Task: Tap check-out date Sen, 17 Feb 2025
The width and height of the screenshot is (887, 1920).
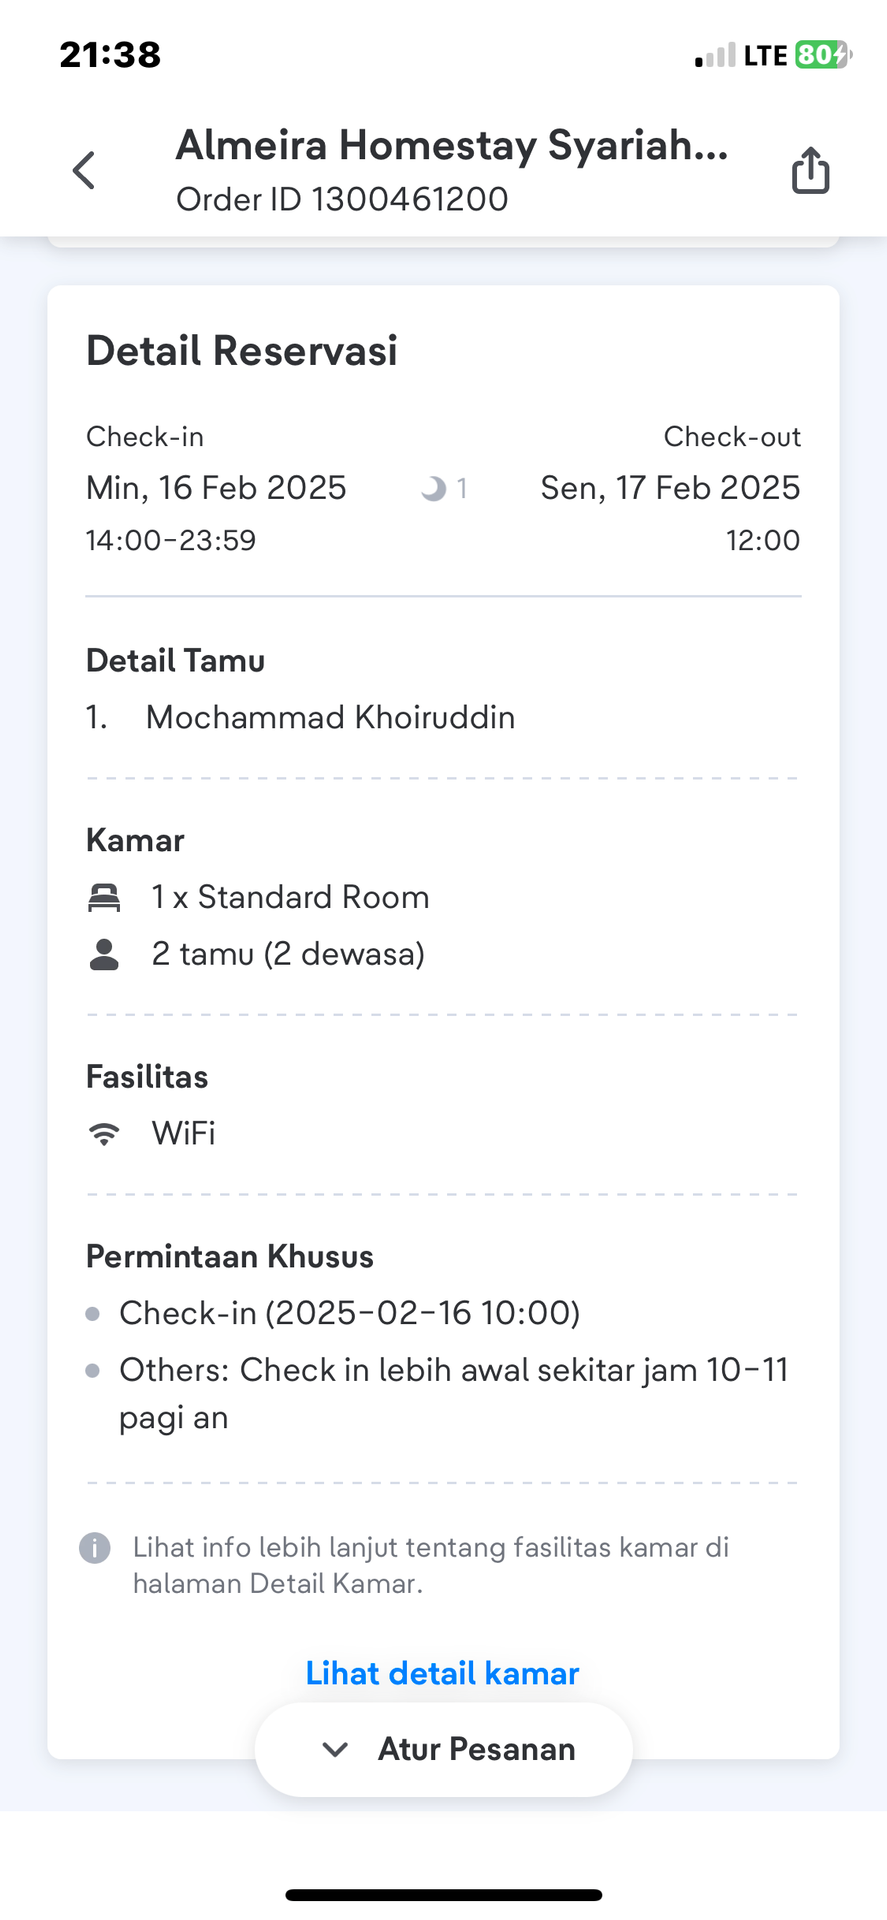Action: (670, 488)
